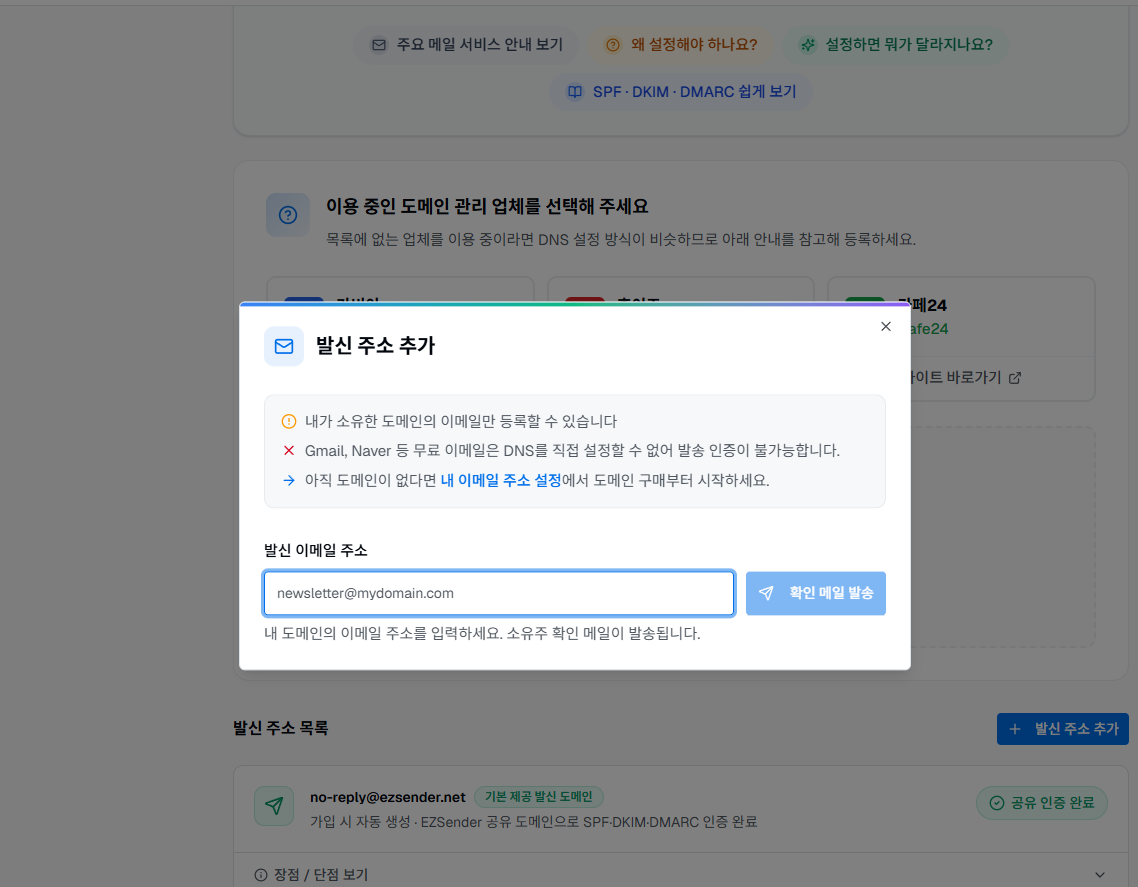Click the 사이트 바로가기 external link icon
The width and height of the screenshot is (1138, 887).
tap(1015, 377)
